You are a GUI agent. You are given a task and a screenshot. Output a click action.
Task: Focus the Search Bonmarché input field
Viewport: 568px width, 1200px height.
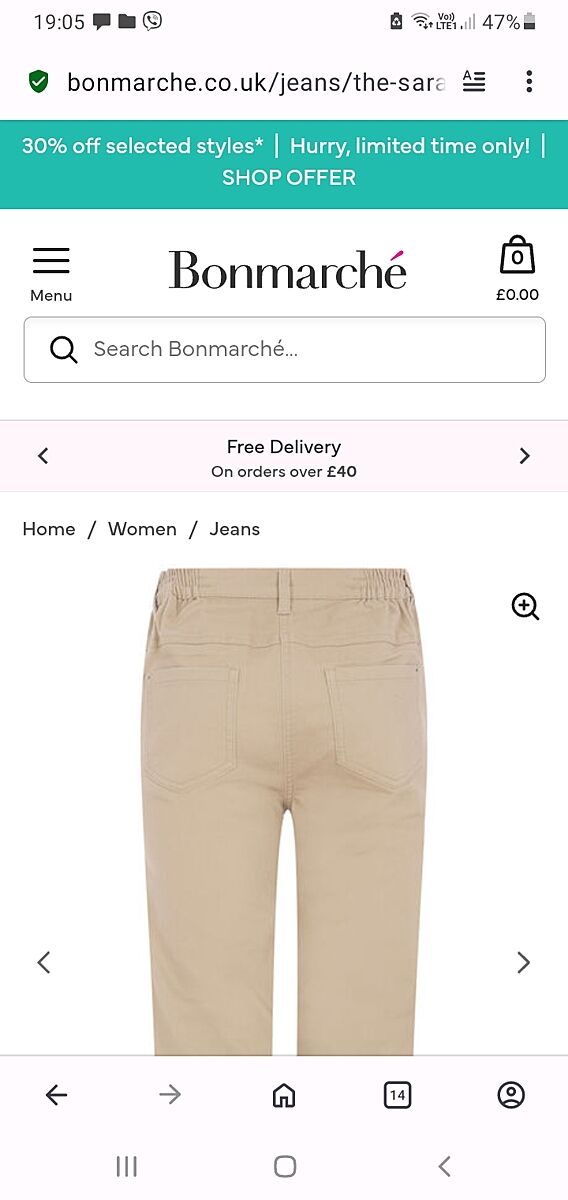(285, 350)
